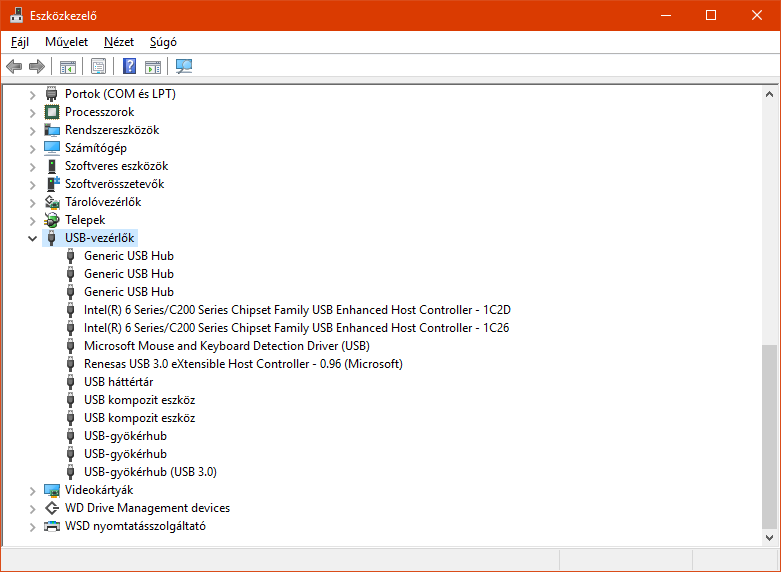Open the Művelet menu
The image size is (781, 572).
click(66, 42)
